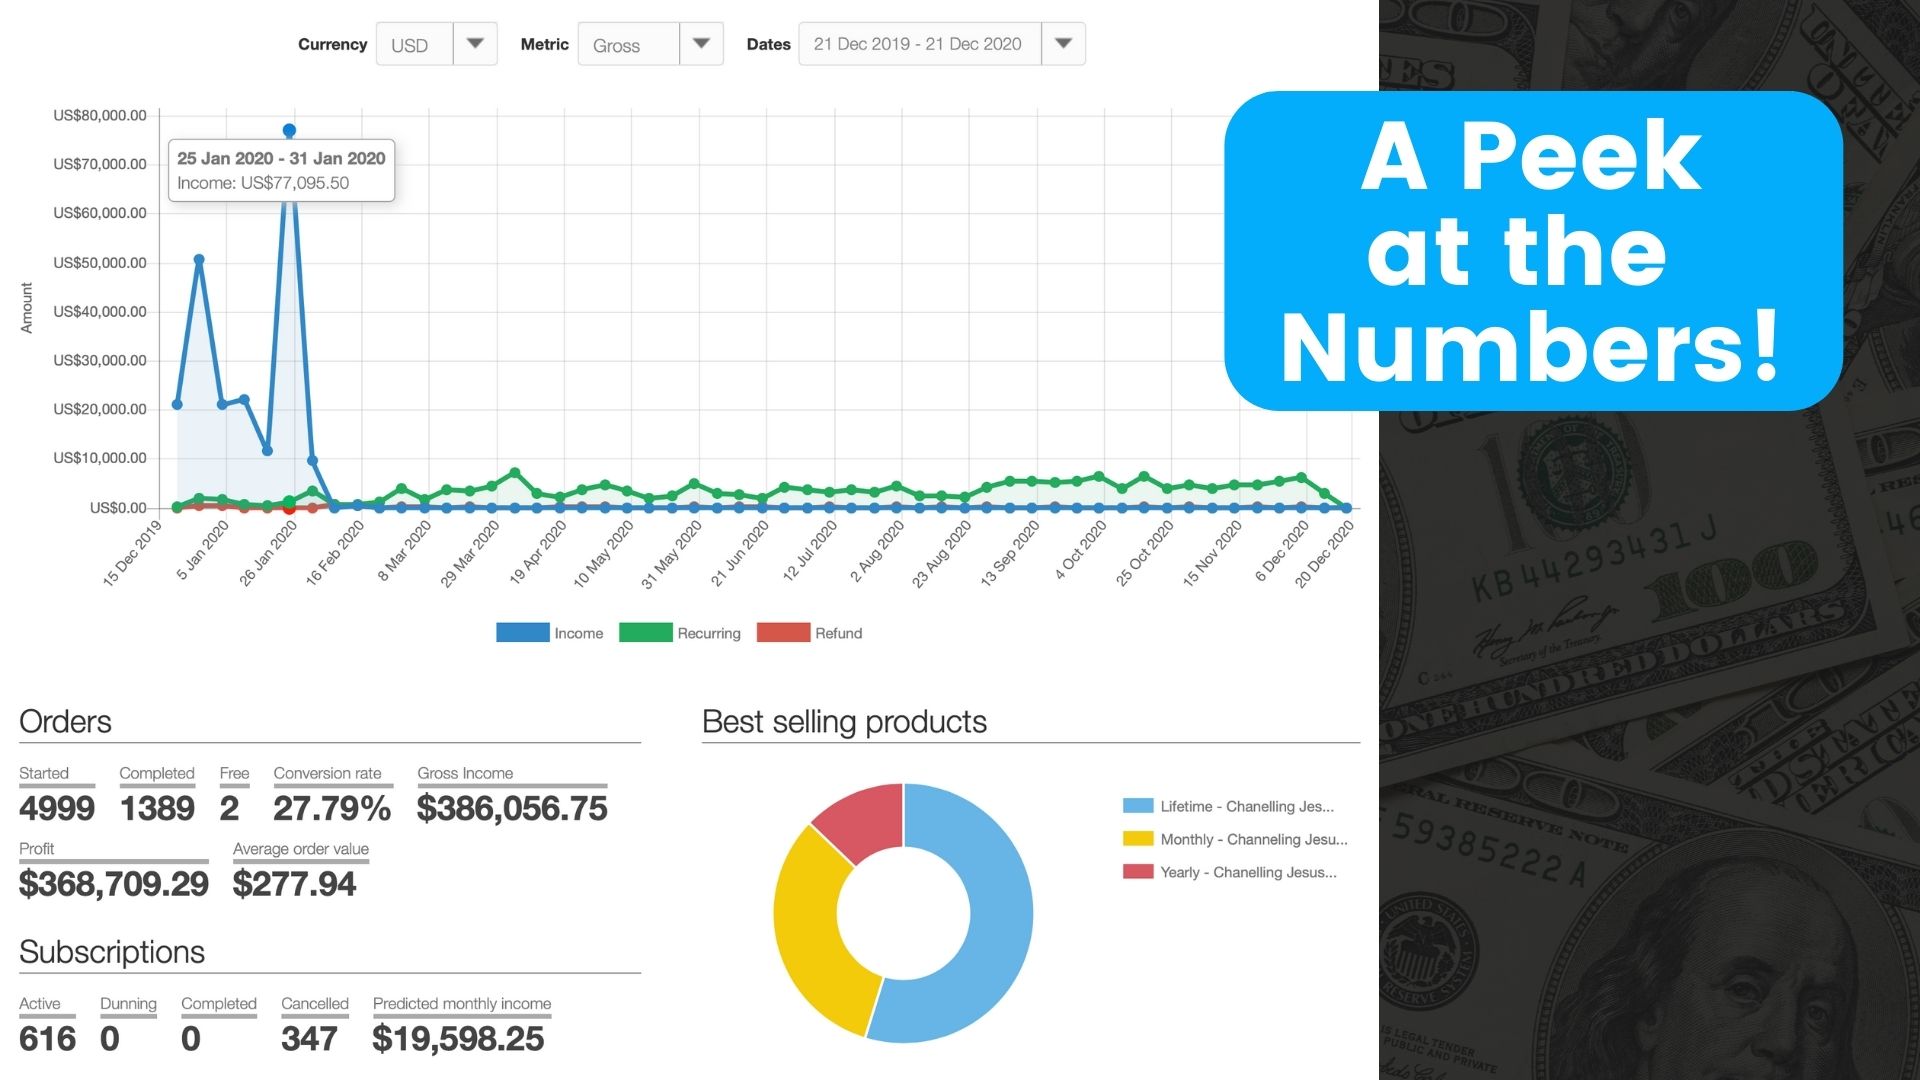Select the date range 21 Dec 2019 field
The image size is (1920, 1080).
[918, 44]
